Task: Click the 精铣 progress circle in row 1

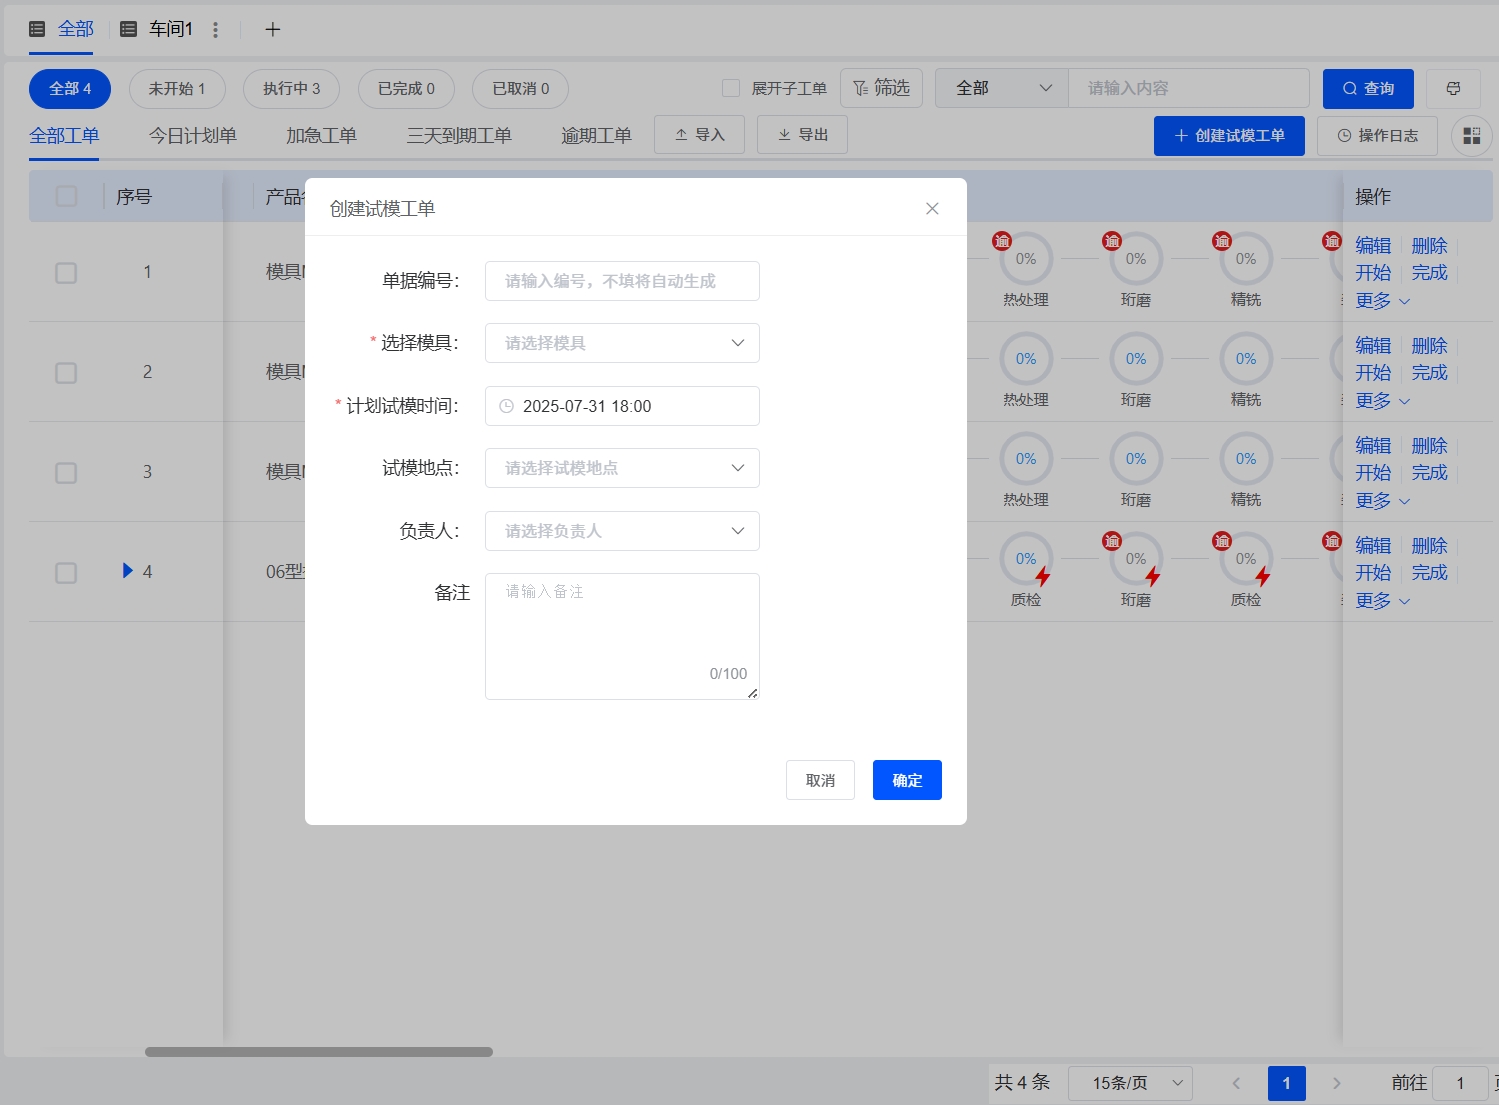Action: pyautogui.click(x=1246, y=259)
